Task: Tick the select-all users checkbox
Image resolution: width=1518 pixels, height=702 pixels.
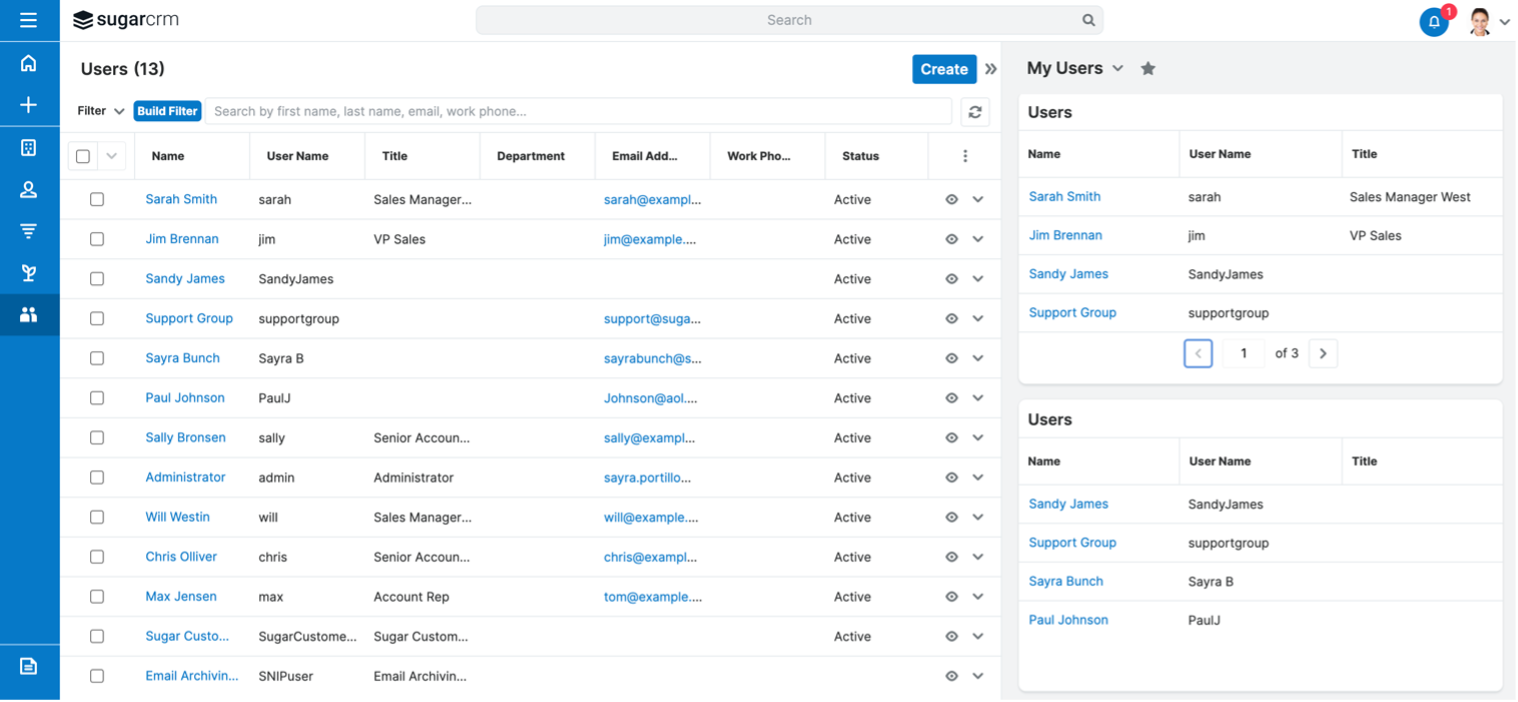Action: tap(83, 156)
